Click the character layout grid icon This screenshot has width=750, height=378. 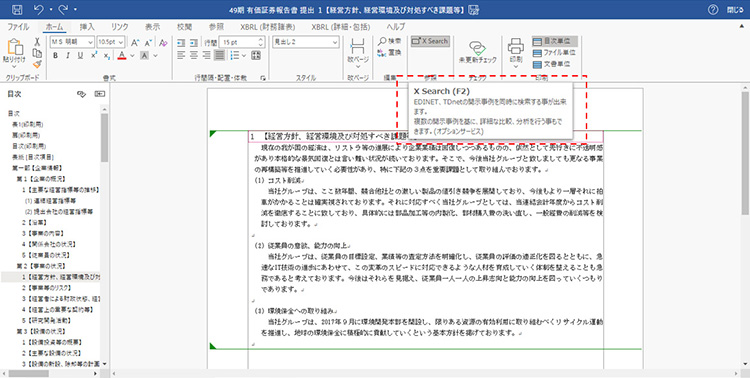[x=256, y=56]
